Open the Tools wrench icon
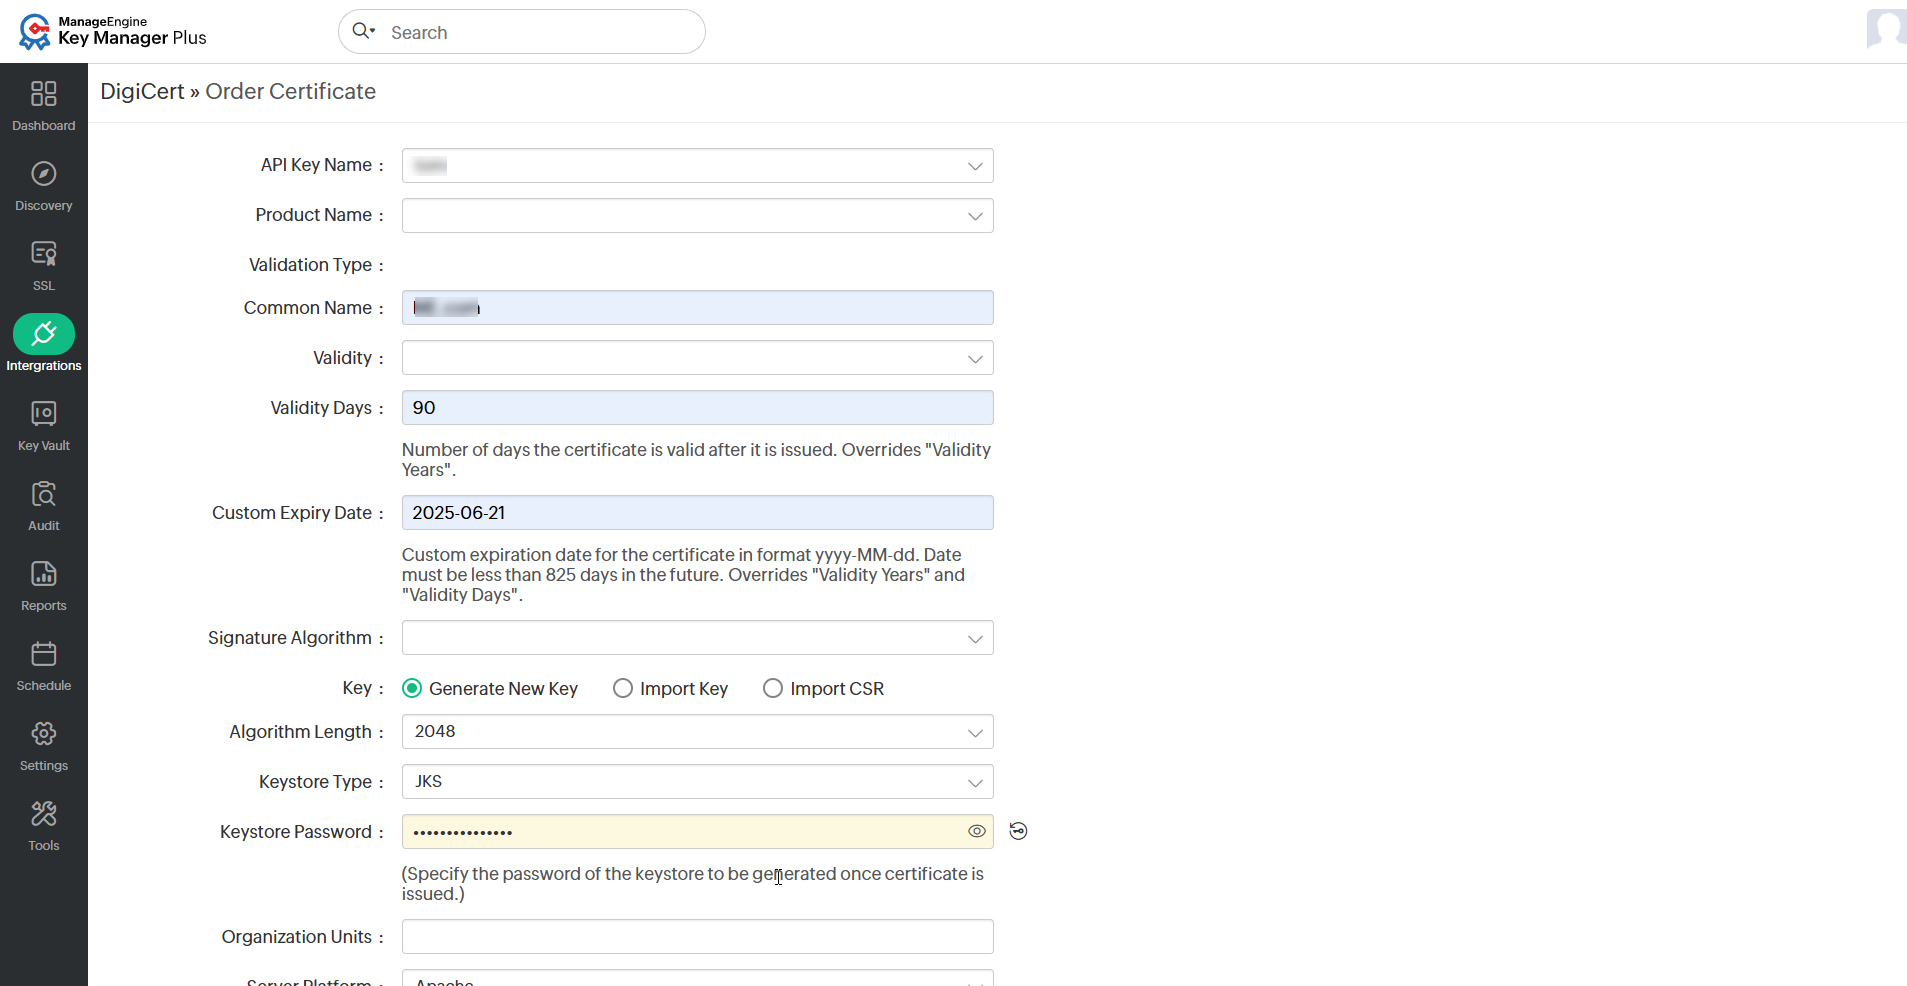The height and width of the screenshot is (986, 1907). pyautogui.click(x=44, y=814)
